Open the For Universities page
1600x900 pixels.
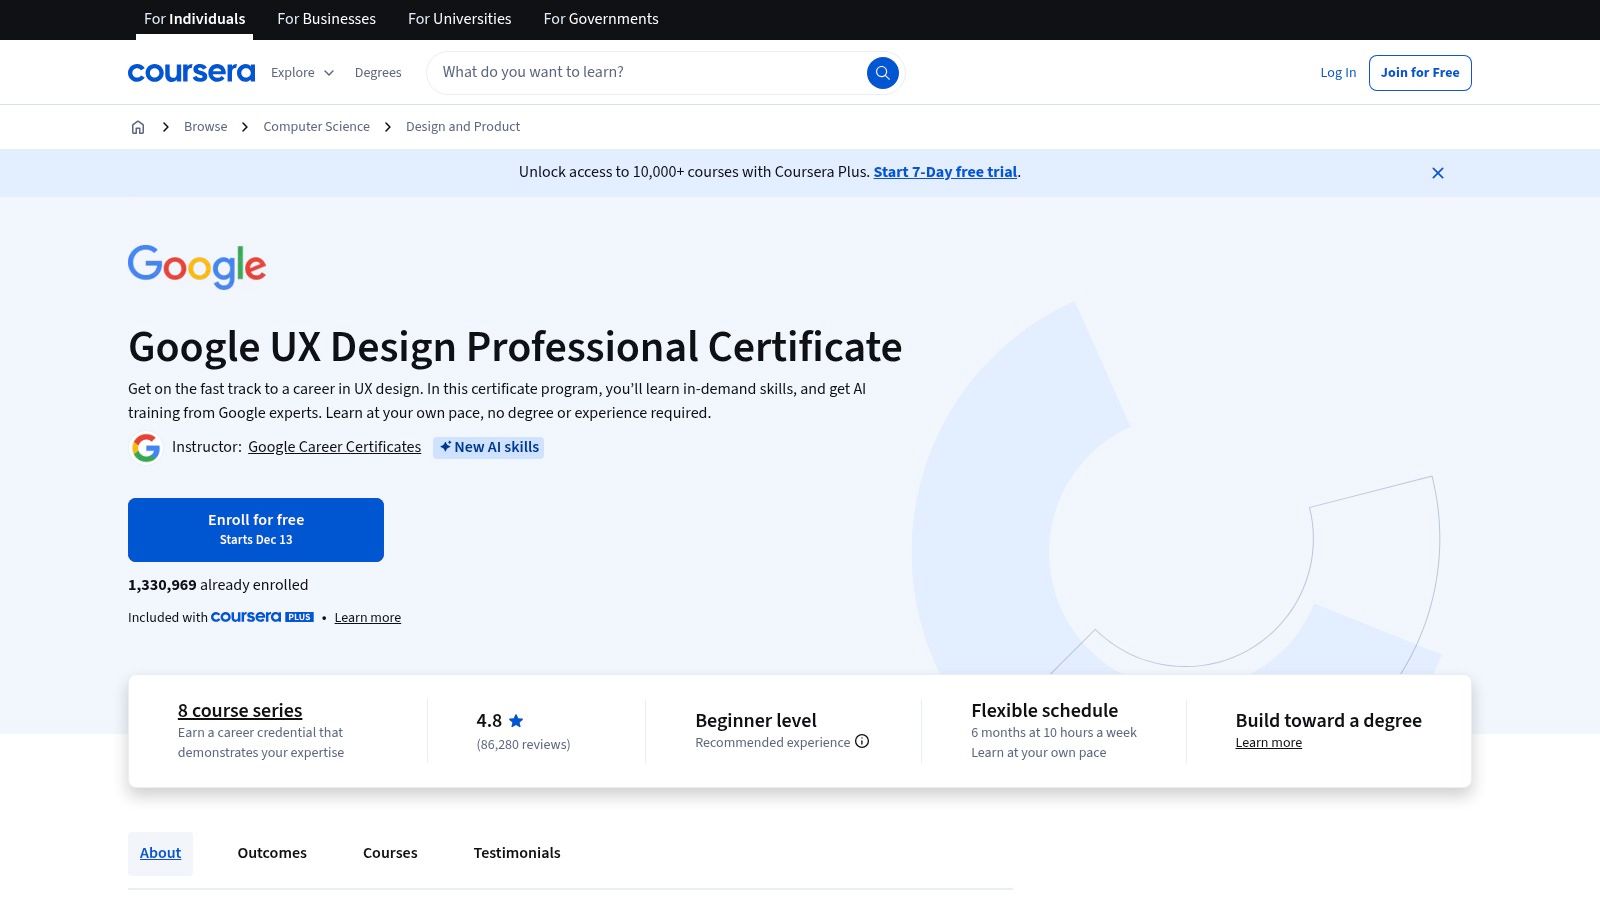click(x=459, y=18)
